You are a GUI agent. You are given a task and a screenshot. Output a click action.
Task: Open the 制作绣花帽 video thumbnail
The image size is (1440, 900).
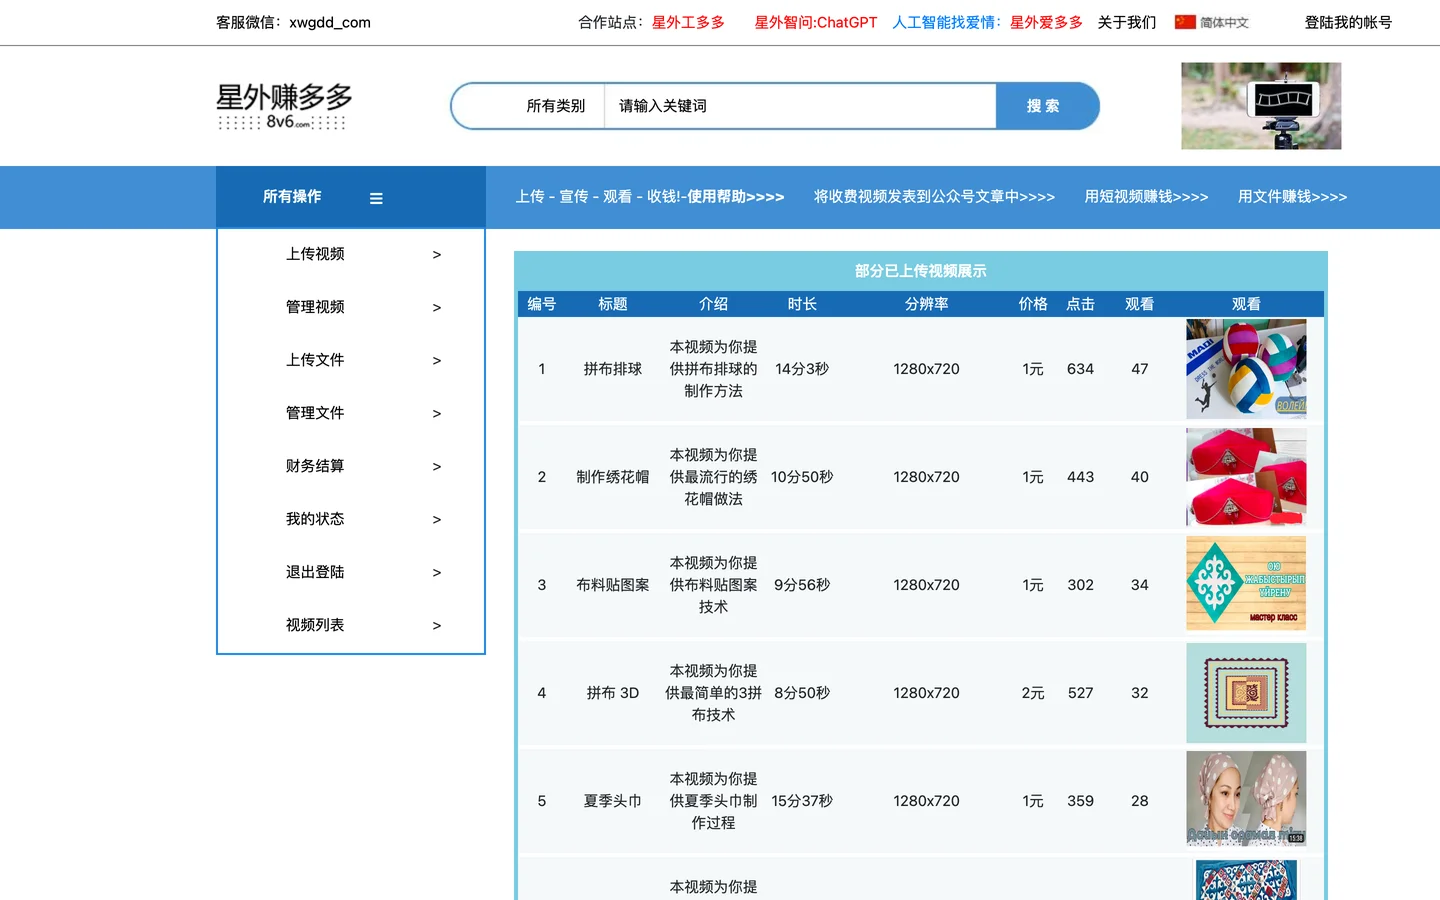[1246, 477]
